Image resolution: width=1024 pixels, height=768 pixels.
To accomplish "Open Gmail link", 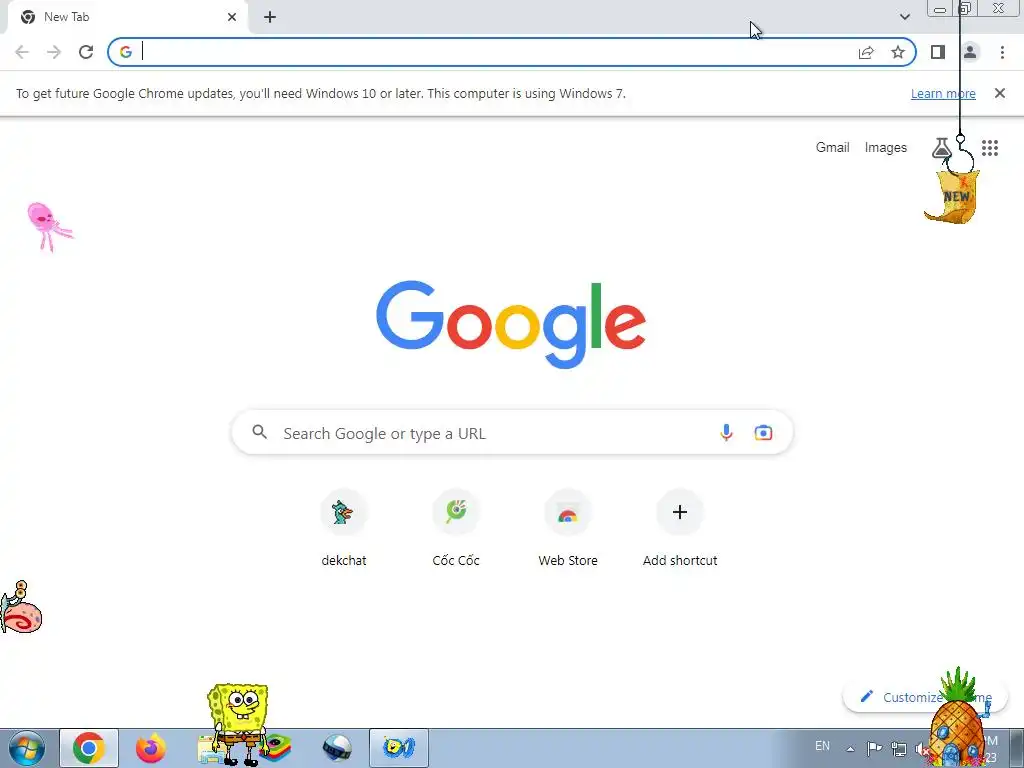I will 832,148.
